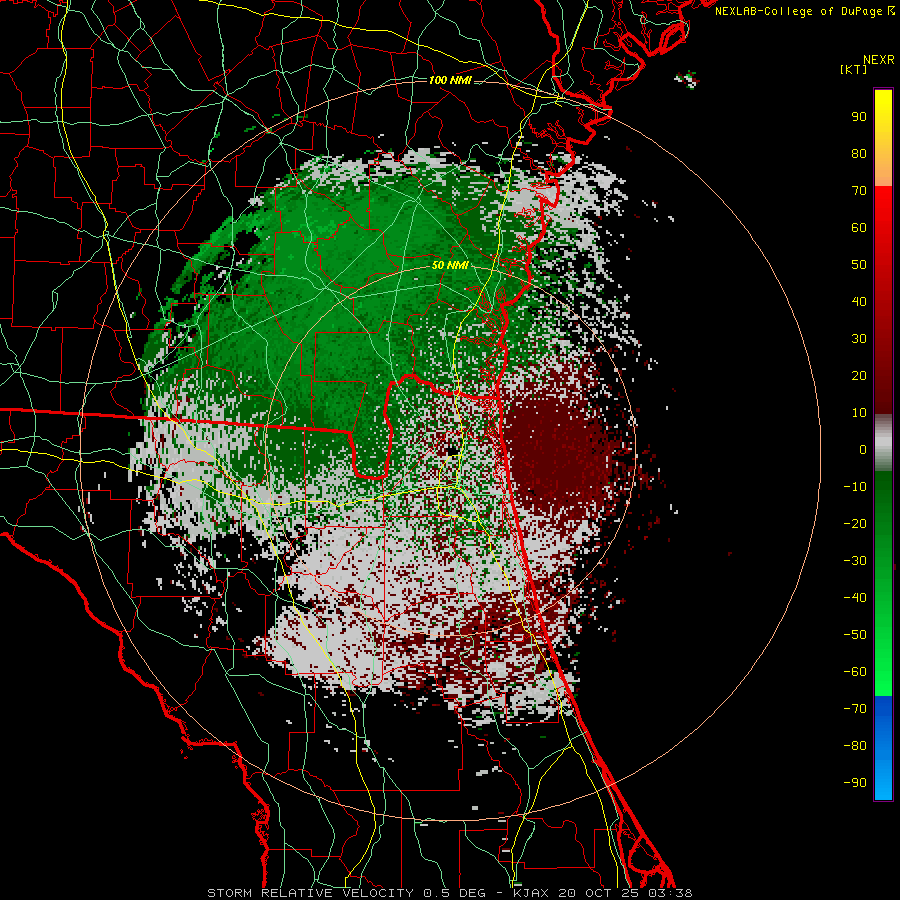The image size is (900, 900).
Task: Click the -50 value on the velocity scale
Action: point(855,635)
